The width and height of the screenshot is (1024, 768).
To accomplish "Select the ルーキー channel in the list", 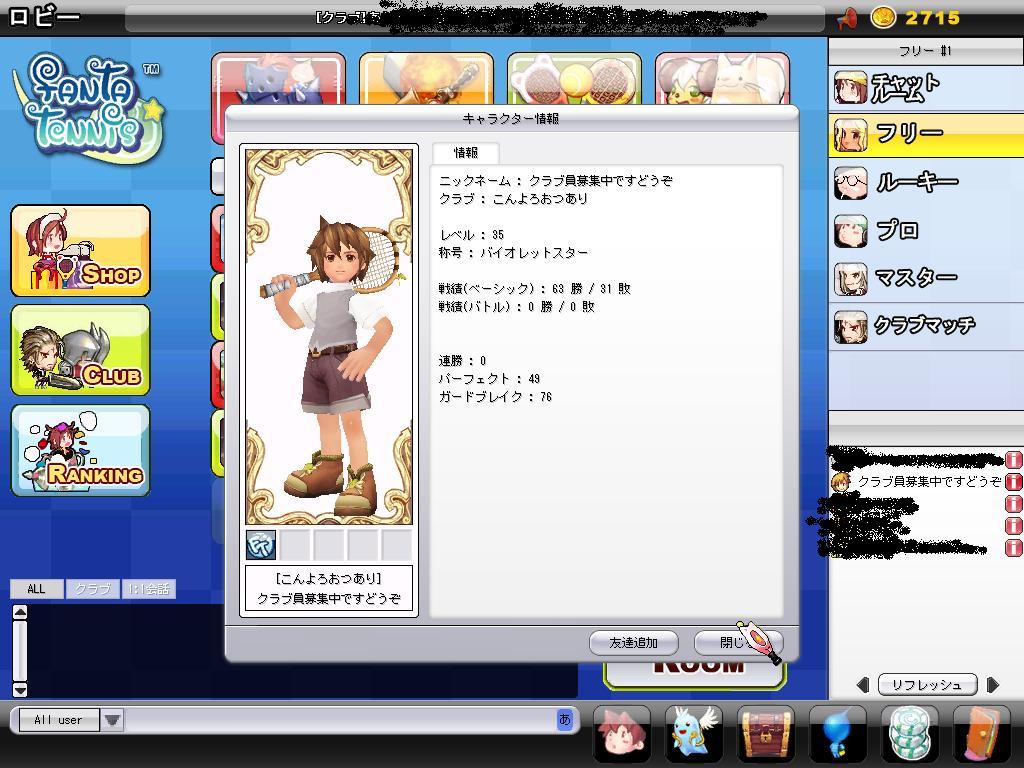I will [x=916, y=183].
